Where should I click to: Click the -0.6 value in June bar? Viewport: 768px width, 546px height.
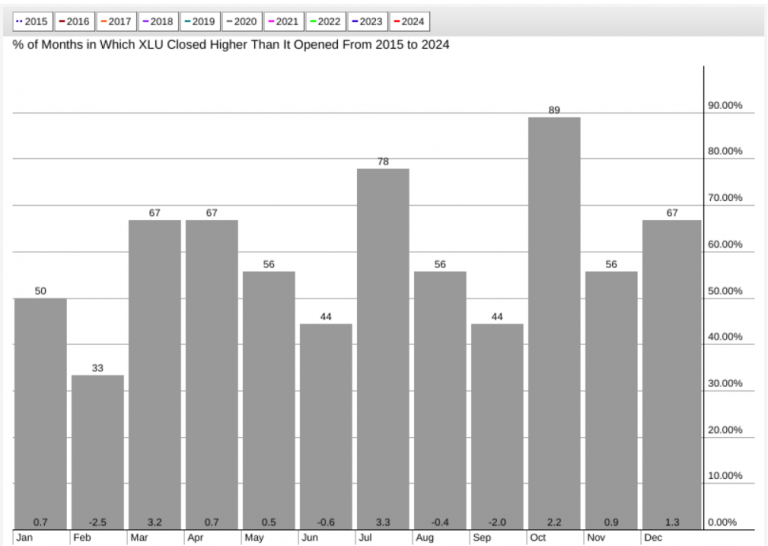(x=326, y=522)
